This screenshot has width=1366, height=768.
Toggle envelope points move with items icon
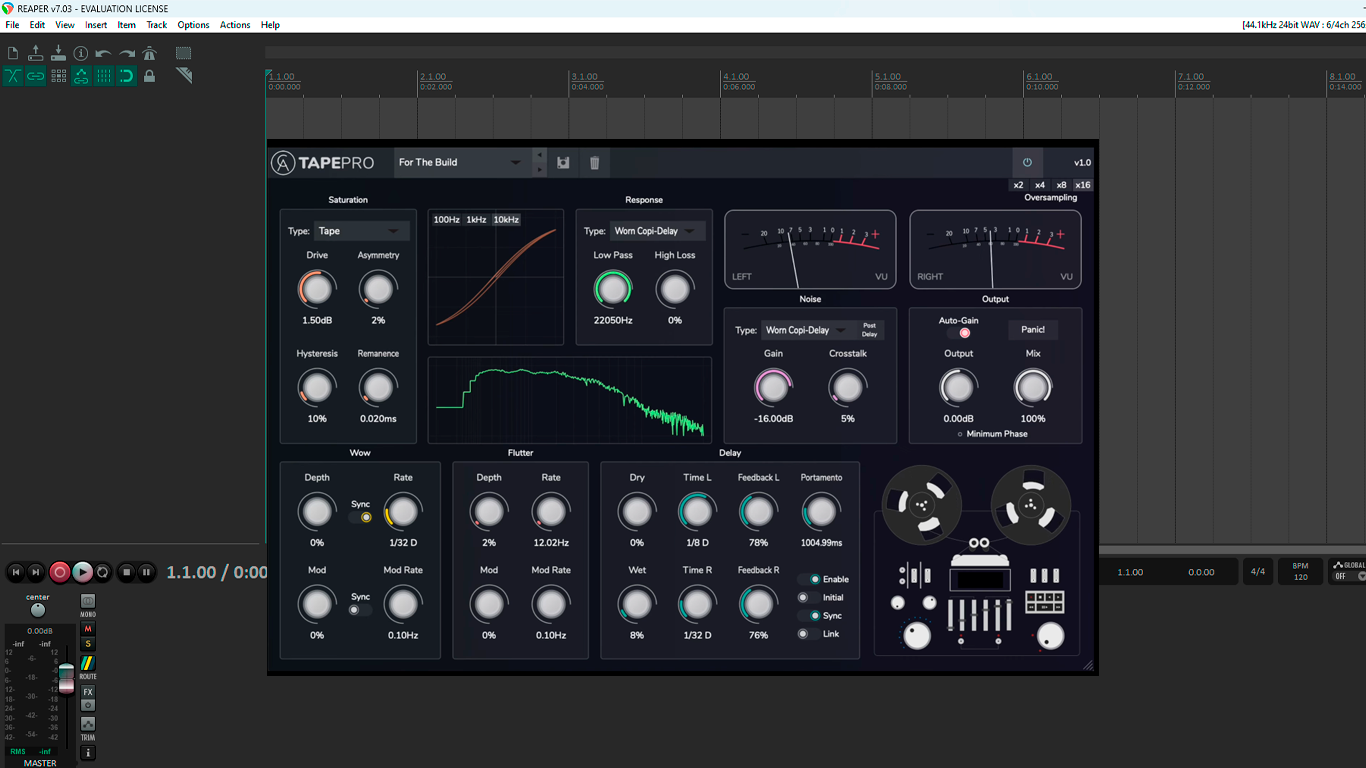[81, 76]
